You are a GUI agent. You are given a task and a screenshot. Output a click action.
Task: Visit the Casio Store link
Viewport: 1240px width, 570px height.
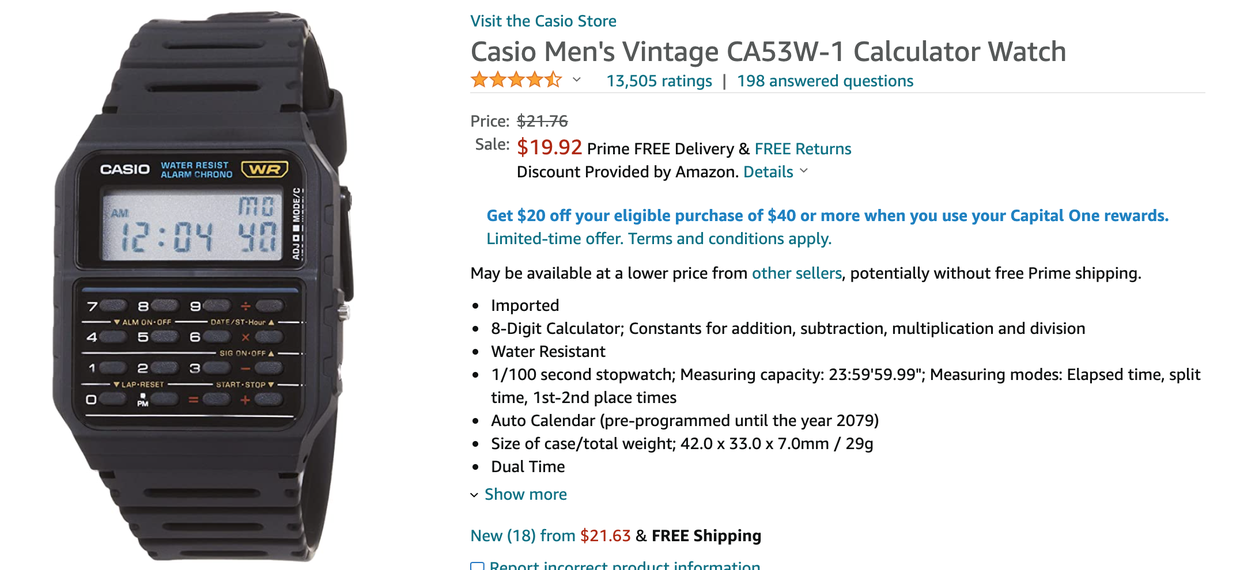[543, 21]
